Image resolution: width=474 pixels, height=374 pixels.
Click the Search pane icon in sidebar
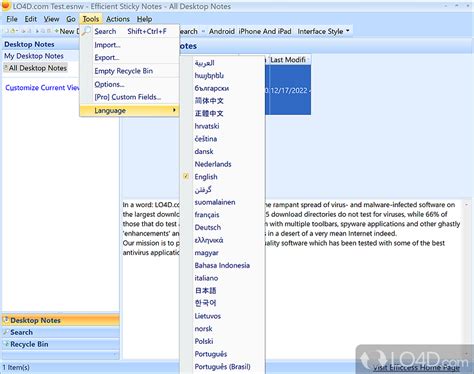[6, 332]
